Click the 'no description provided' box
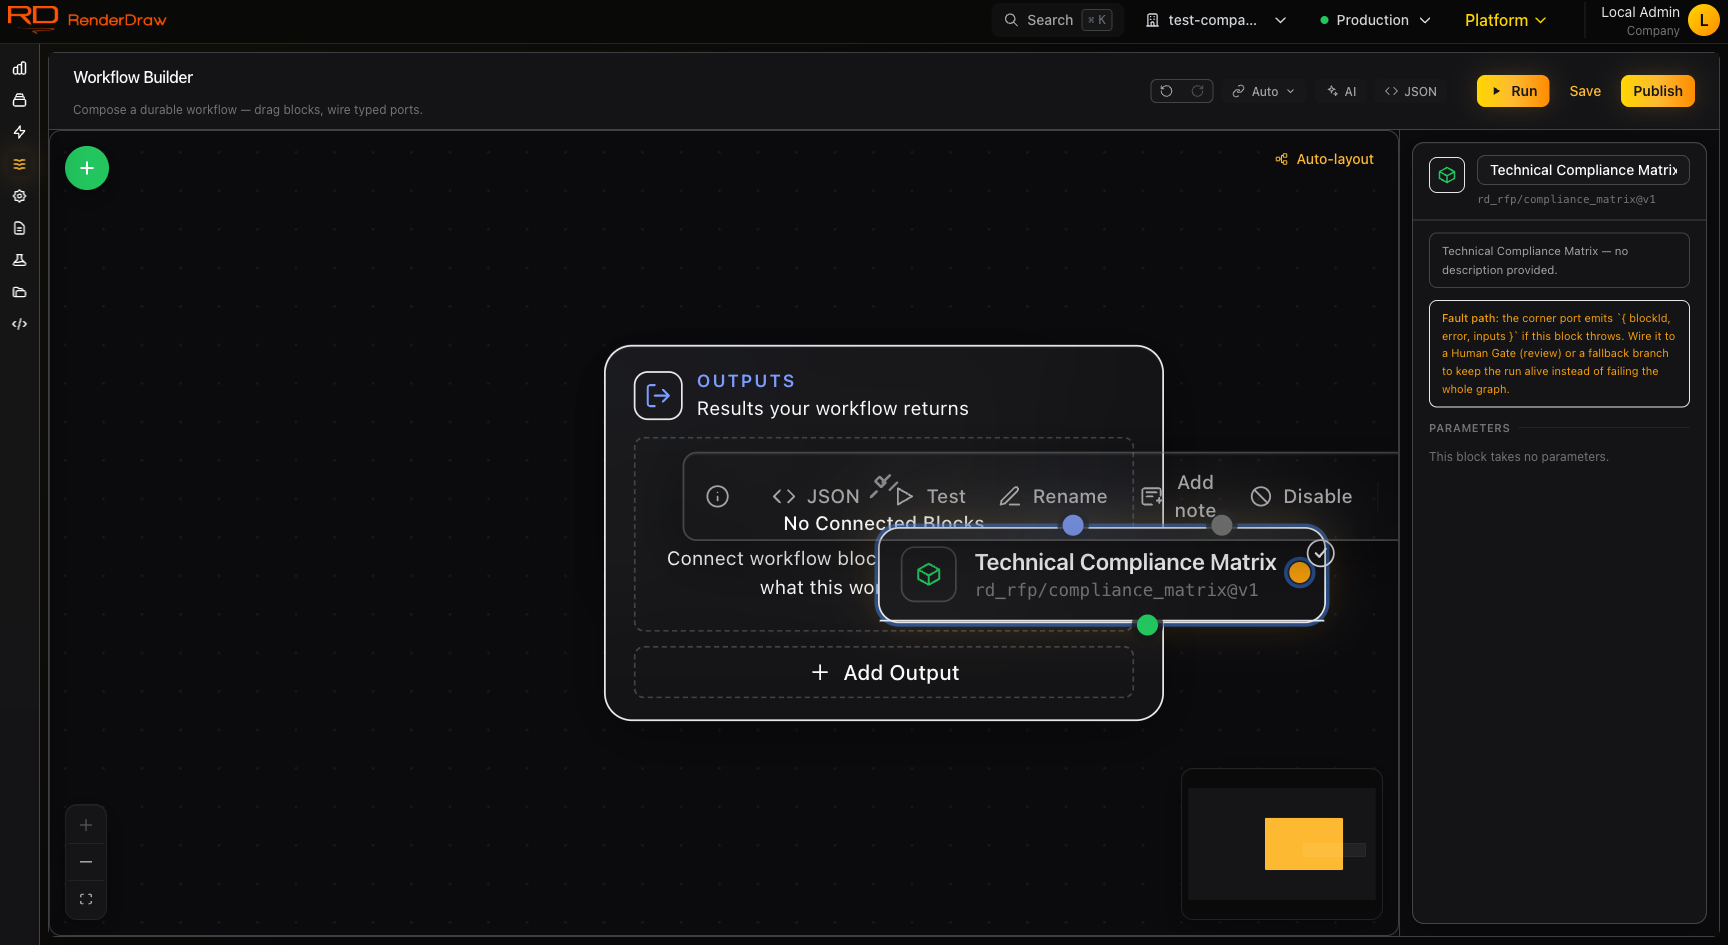 (x=1559, y=260)
